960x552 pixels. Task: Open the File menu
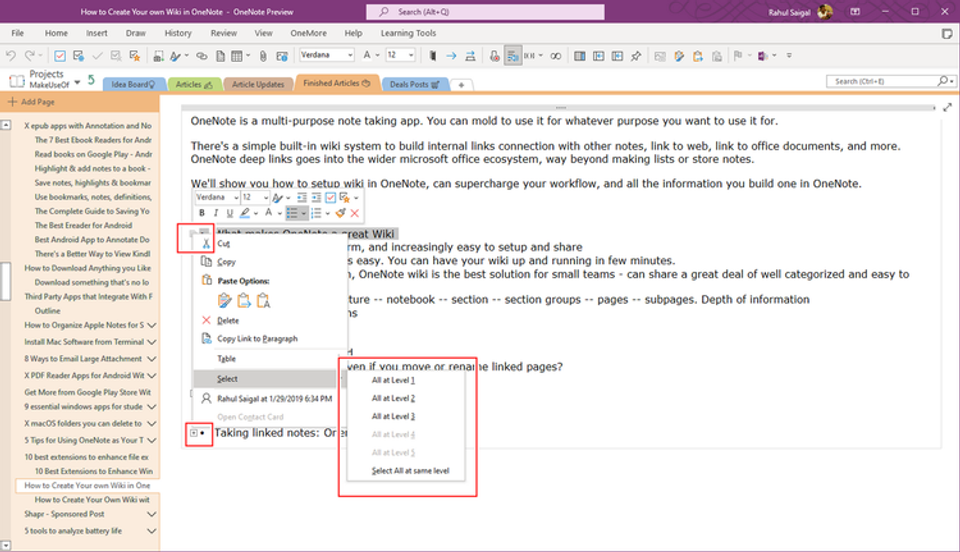pos(18,33)
